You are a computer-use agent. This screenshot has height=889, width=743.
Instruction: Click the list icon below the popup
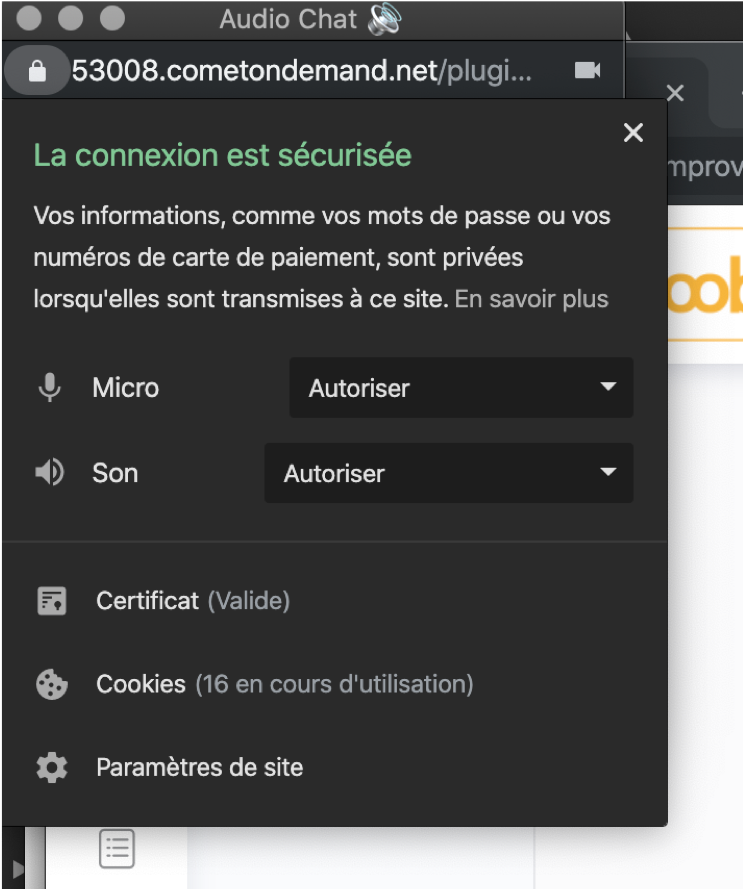click(x=117, y=849)
